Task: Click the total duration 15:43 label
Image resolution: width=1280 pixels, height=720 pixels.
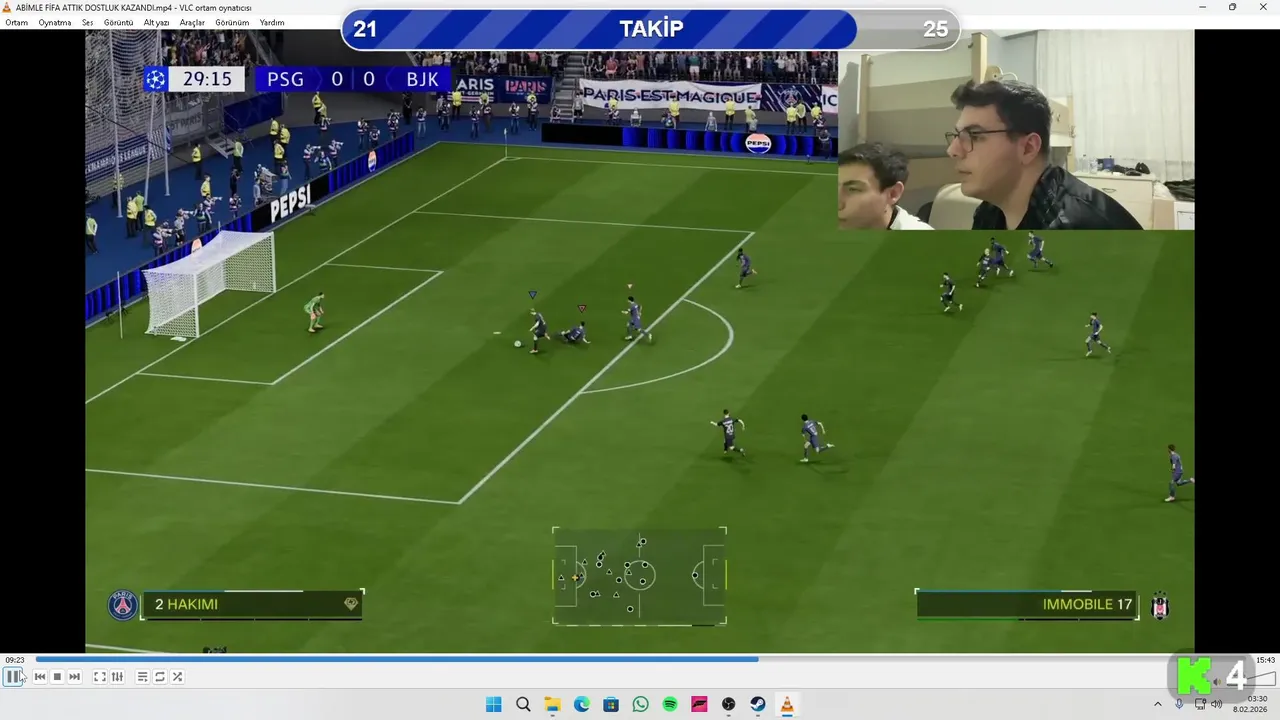Action: click(x=1265, y=660)
